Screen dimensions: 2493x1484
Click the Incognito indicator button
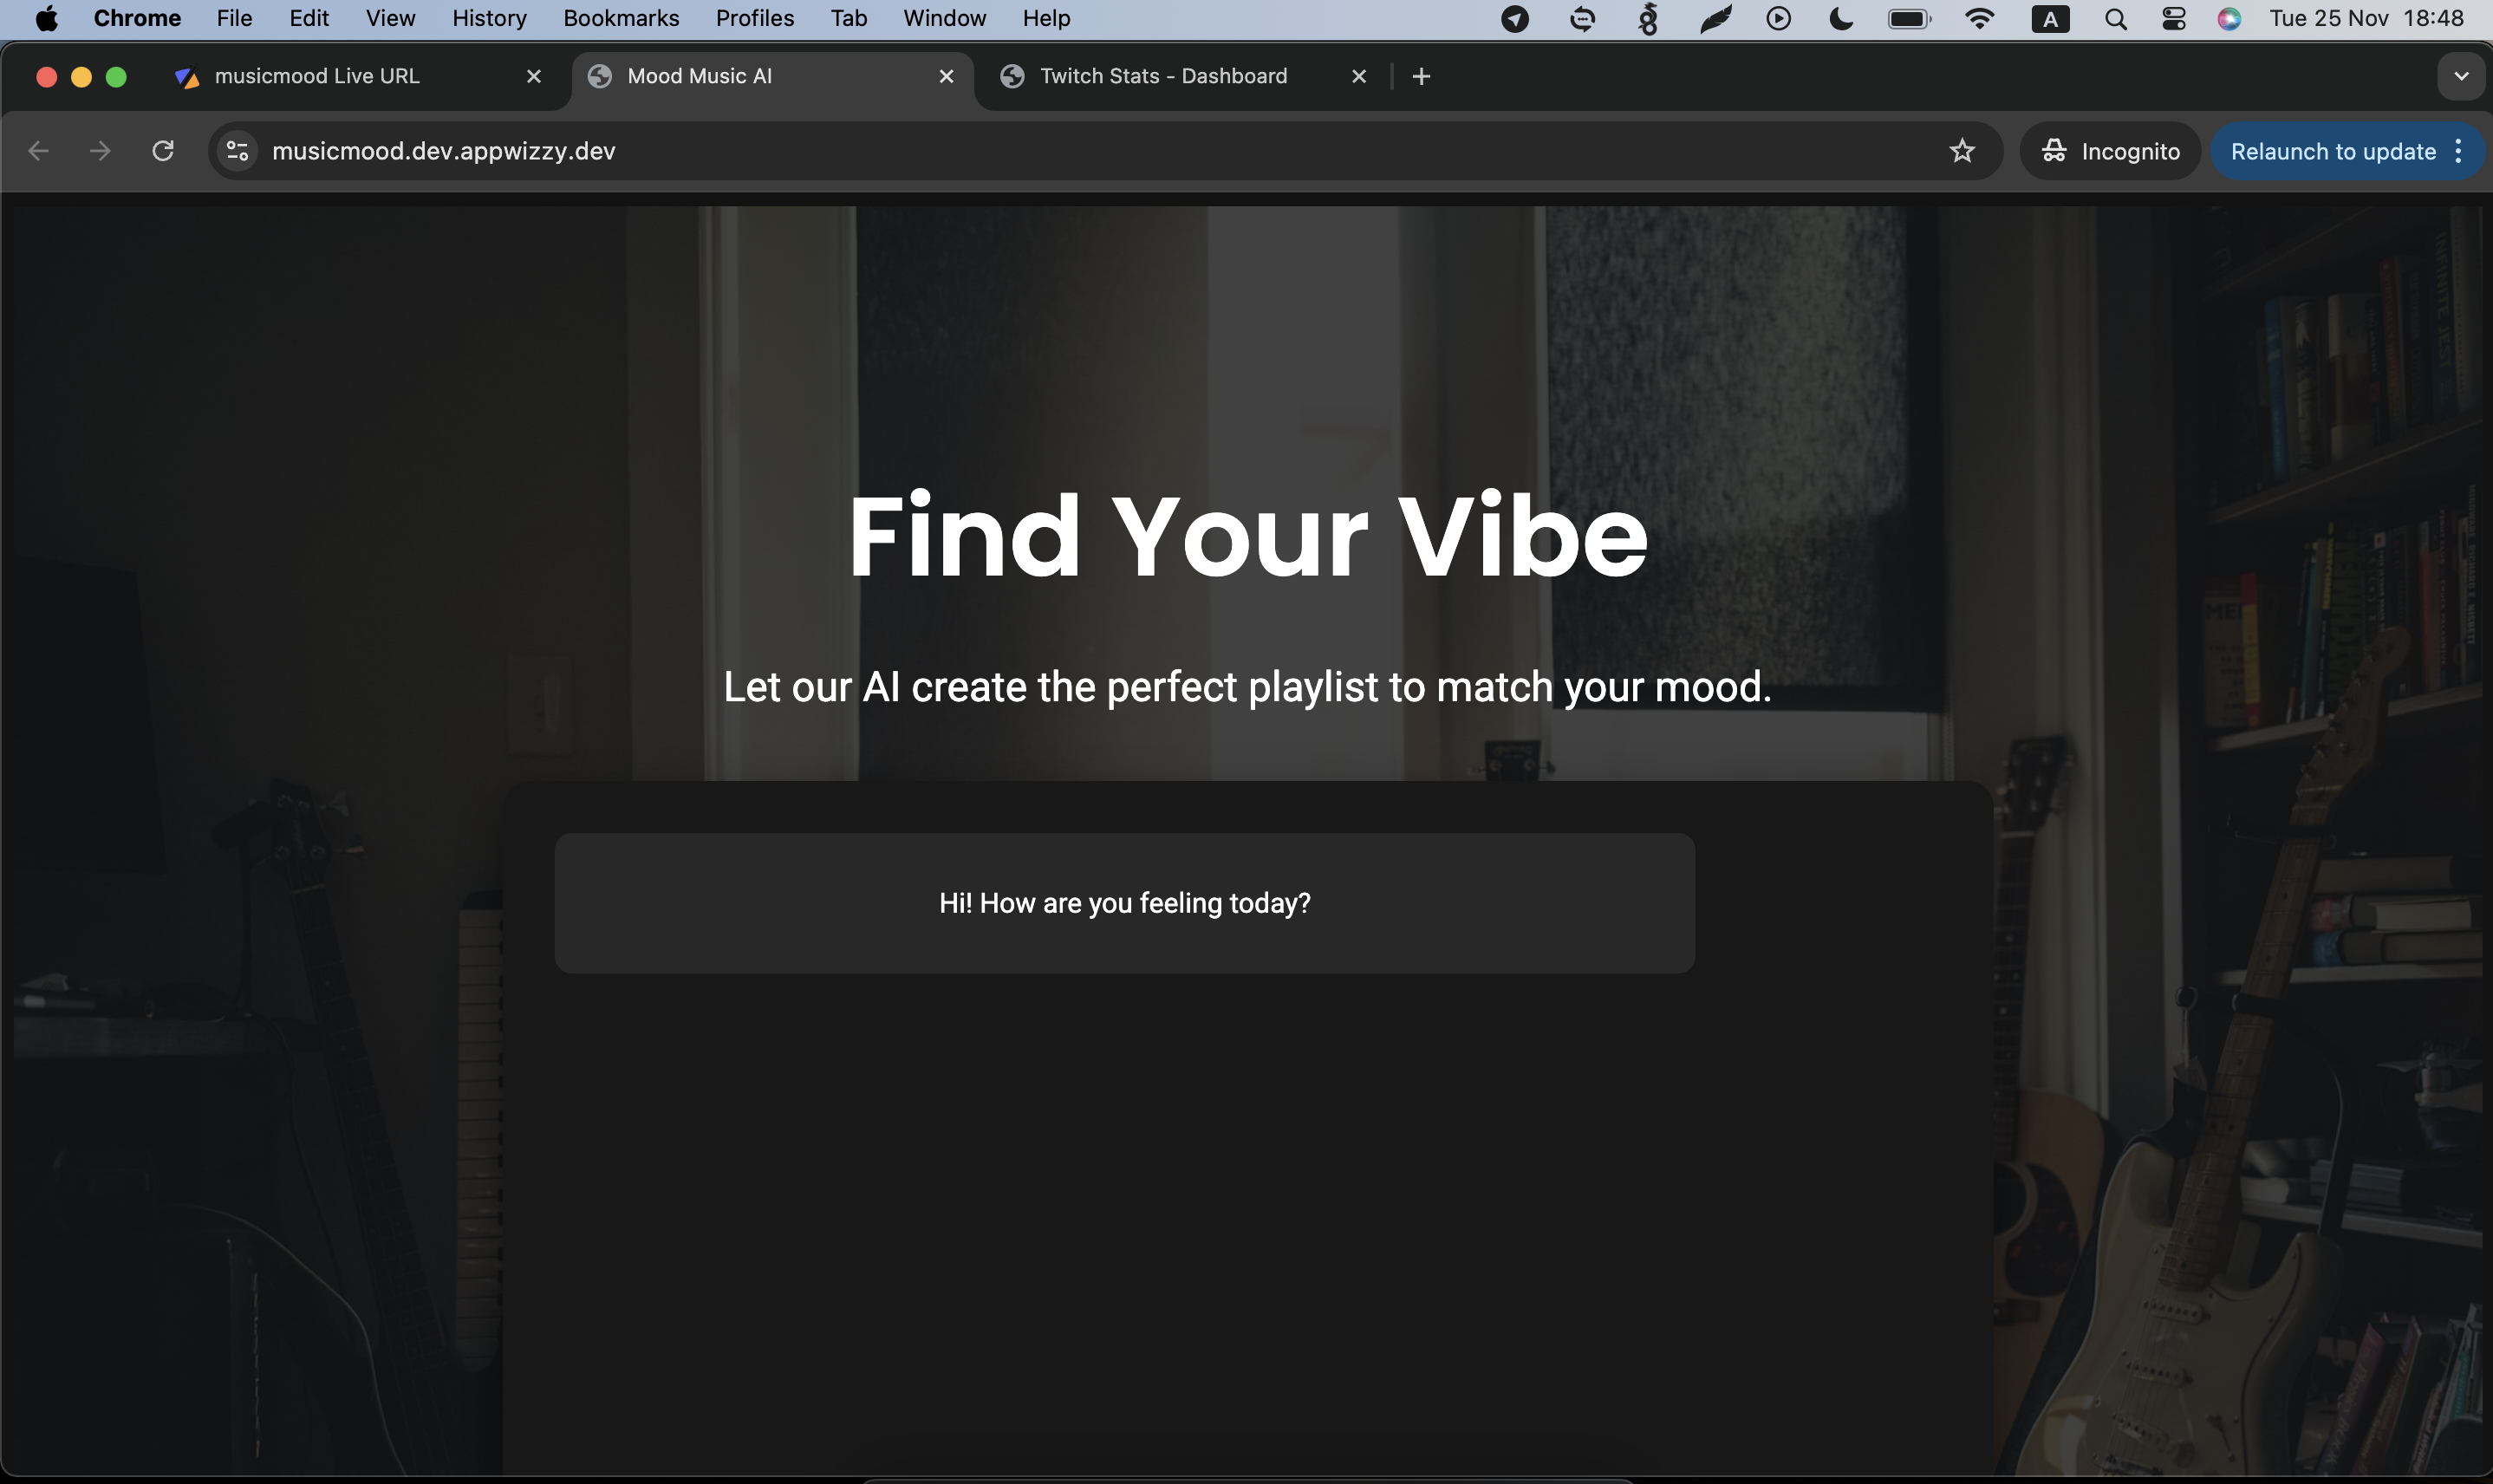(2111, 151)
